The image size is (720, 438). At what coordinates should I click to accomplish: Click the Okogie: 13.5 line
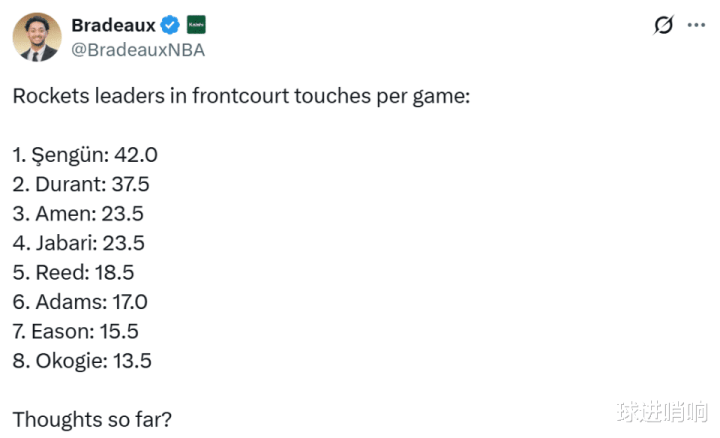point(82,361)
